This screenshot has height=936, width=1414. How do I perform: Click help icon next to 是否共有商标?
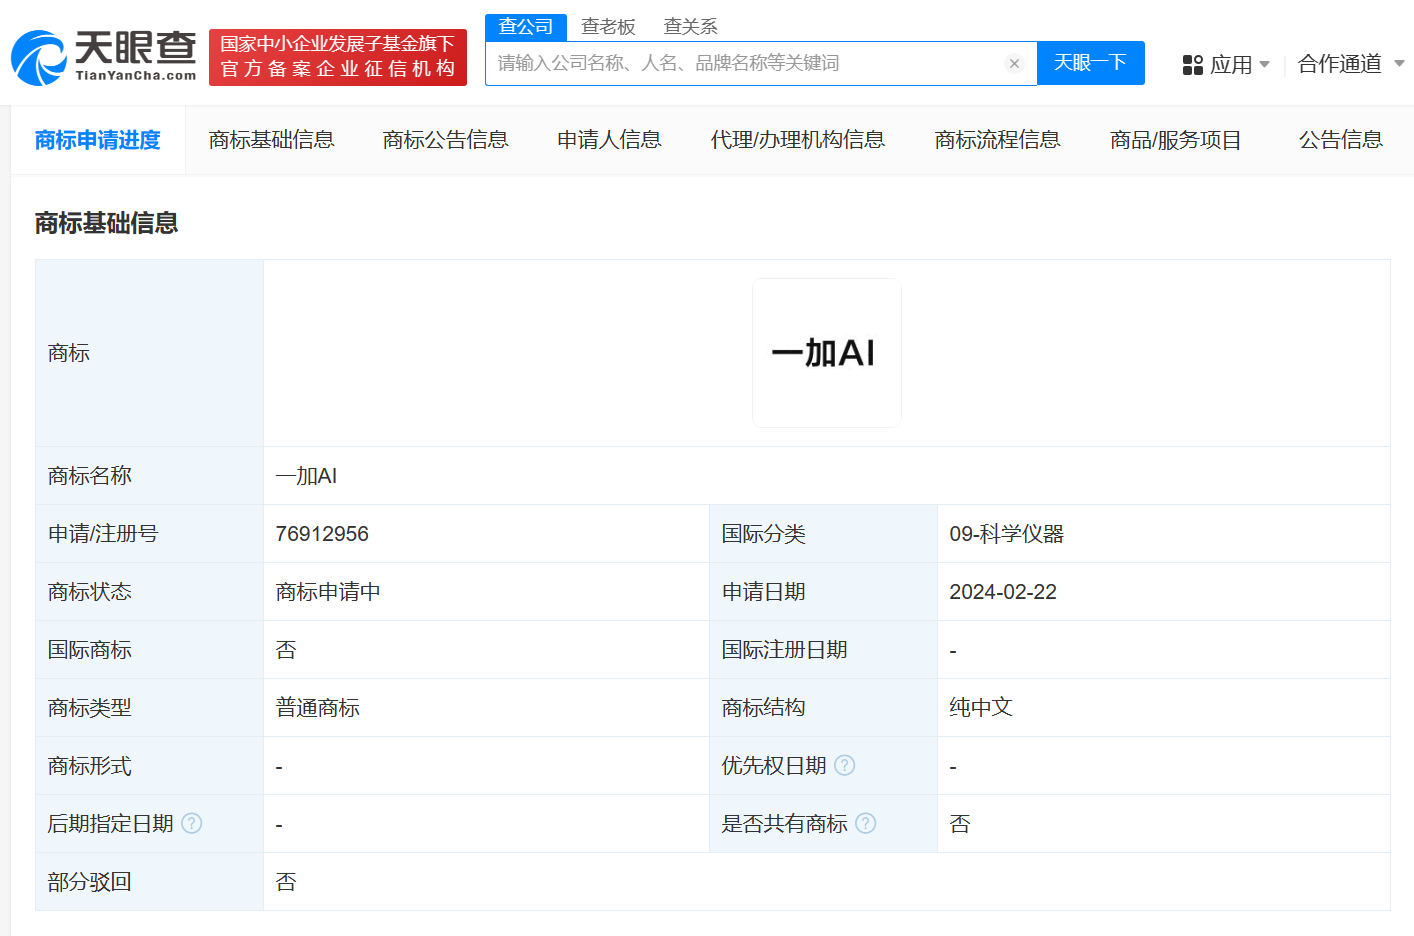tap(866, 824)
